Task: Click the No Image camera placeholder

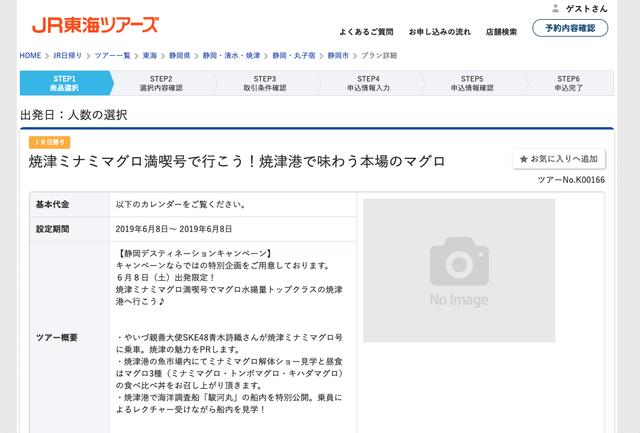Action: pos(459,270)
